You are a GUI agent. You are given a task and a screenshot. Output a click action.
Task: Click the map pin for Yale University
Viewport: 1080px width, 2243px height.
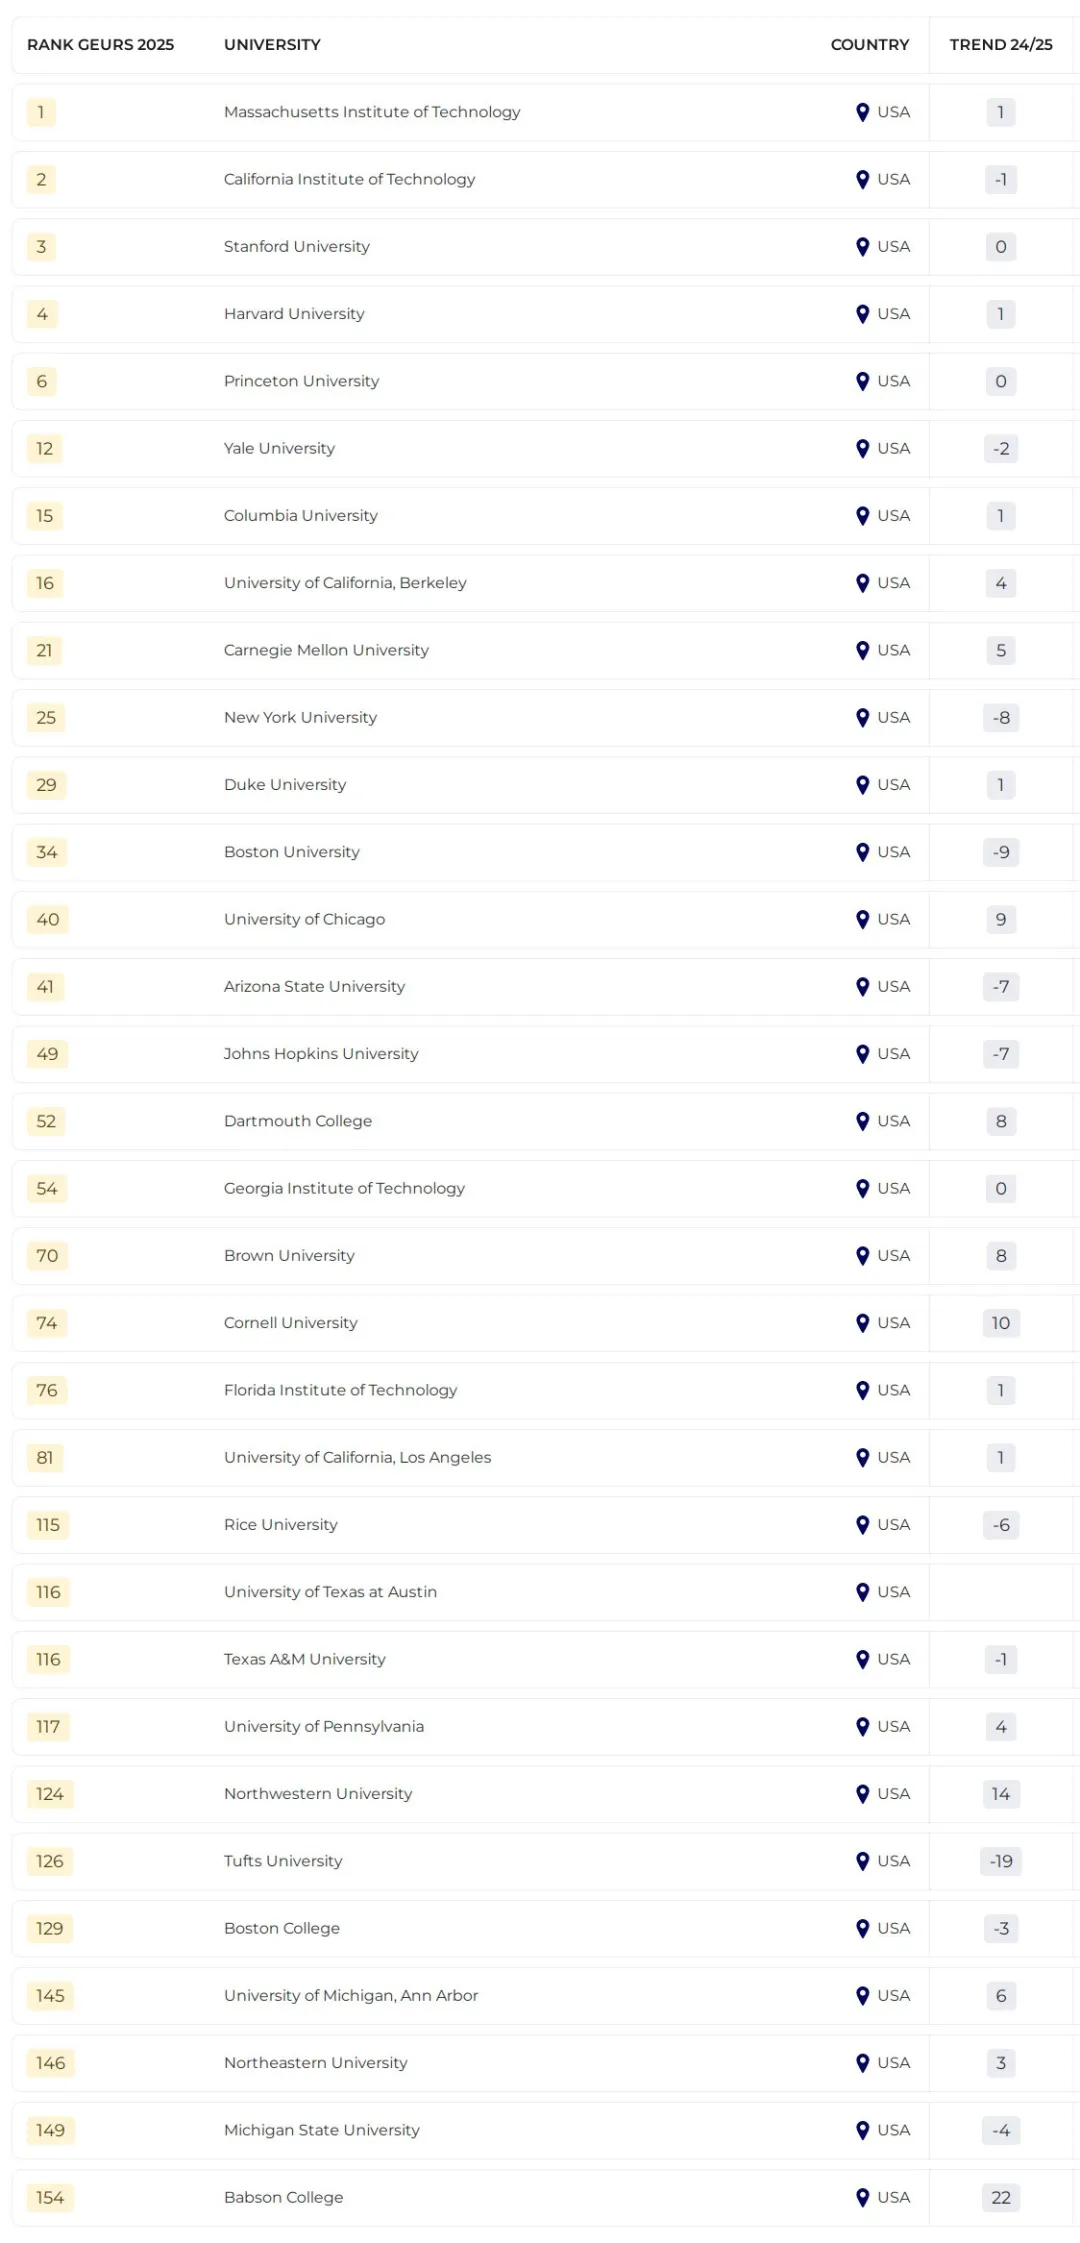point(862,448)
